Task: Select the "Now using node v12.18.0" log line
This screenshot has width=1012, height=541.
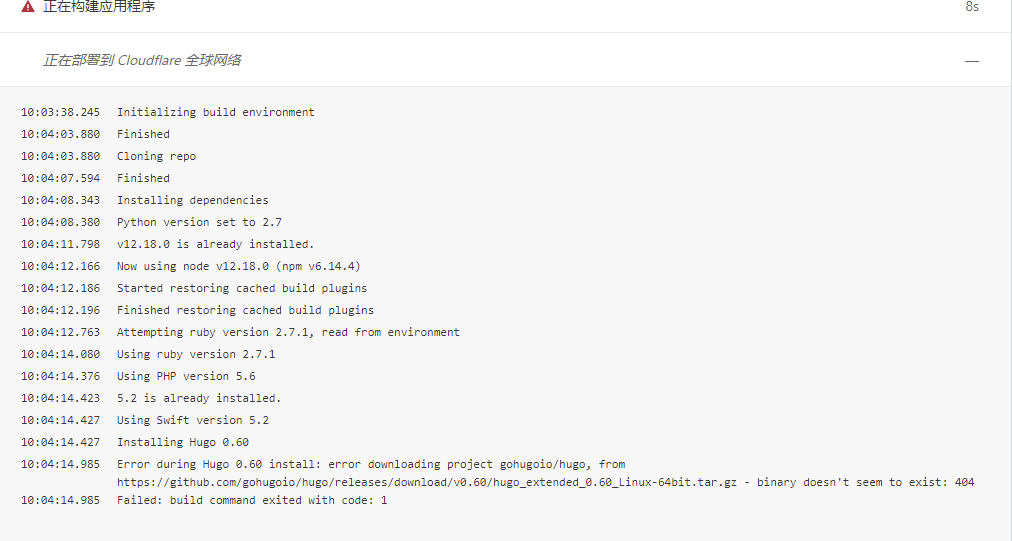Action: (238, 266)
